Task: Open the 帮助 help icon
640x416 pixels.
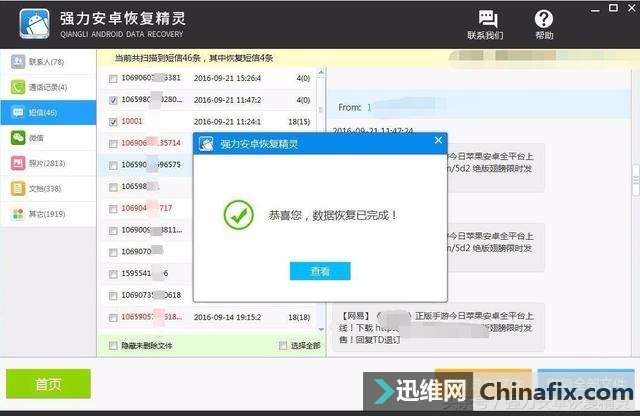Action: coord(544,24)
